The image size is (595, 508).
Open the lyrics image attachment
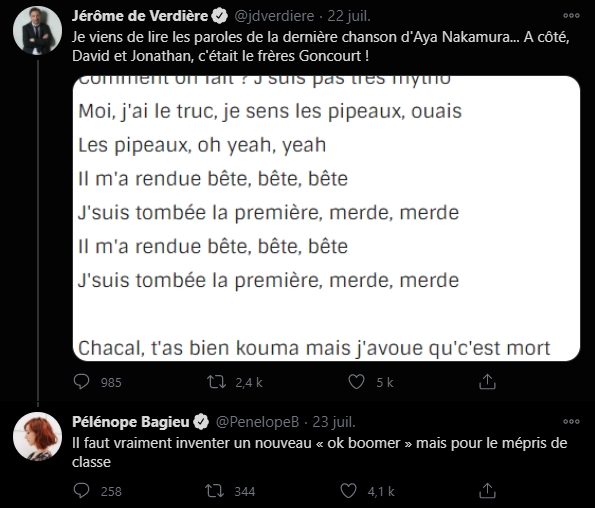326,218
